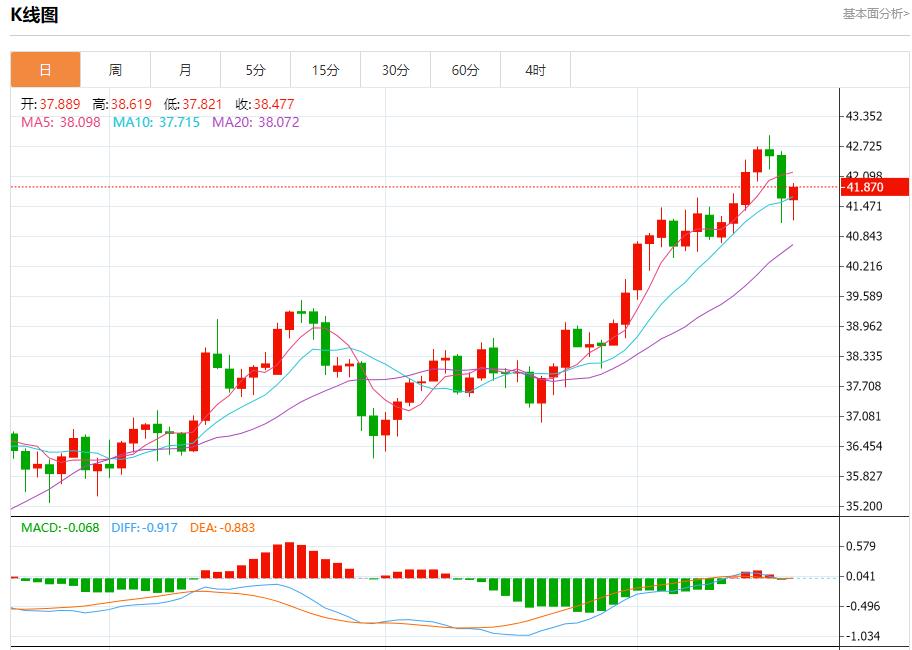912x650 pixels.
Task: Select the 5分 interval
Action: (254, 70)
